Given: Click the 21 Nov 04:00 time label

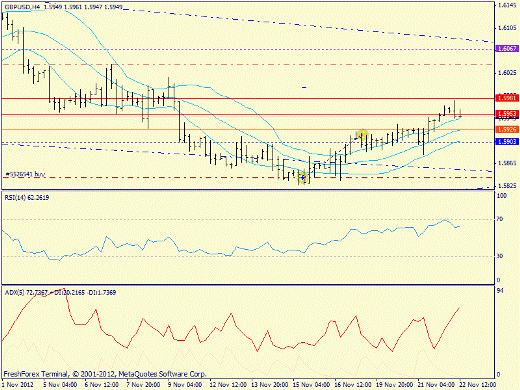Looking at the screenshot, I should coord(436,385).
